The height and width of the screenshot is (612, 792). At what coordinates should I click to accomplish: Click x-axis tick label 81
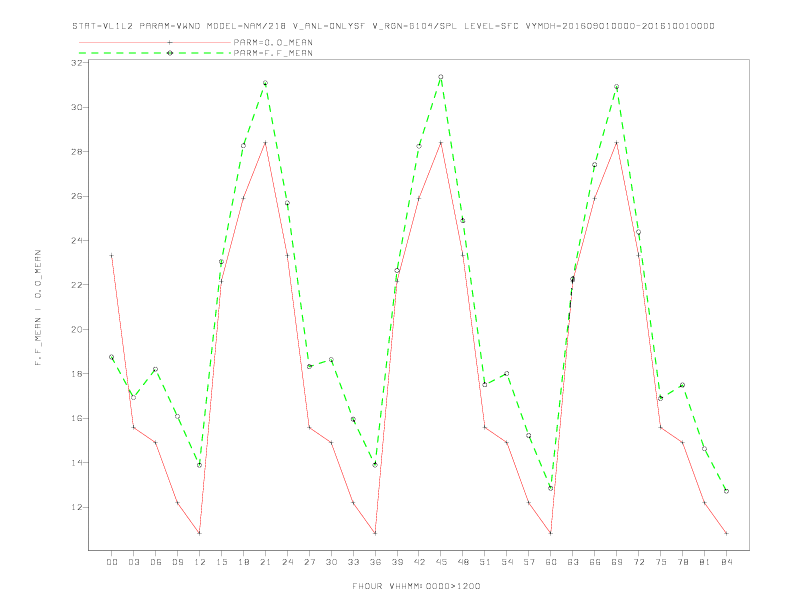(x=705, y=562)
